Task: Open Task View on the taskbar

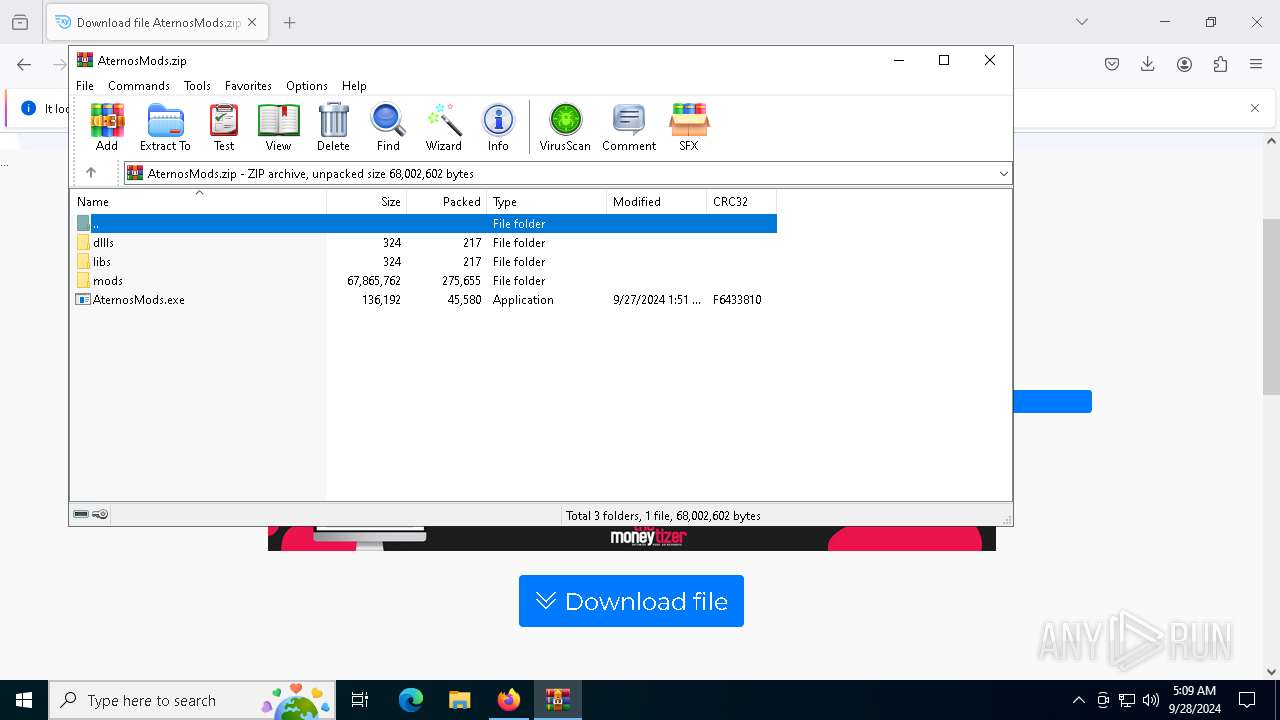Action: (360, 700)
